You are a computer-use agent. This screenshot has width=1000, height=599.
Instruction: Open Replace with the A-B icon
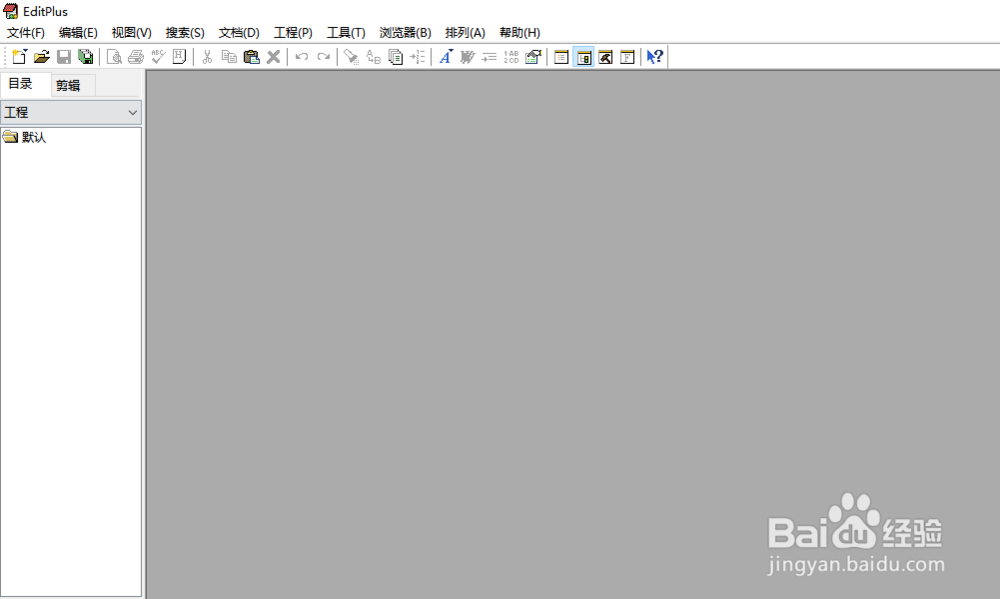pos(373,57)
